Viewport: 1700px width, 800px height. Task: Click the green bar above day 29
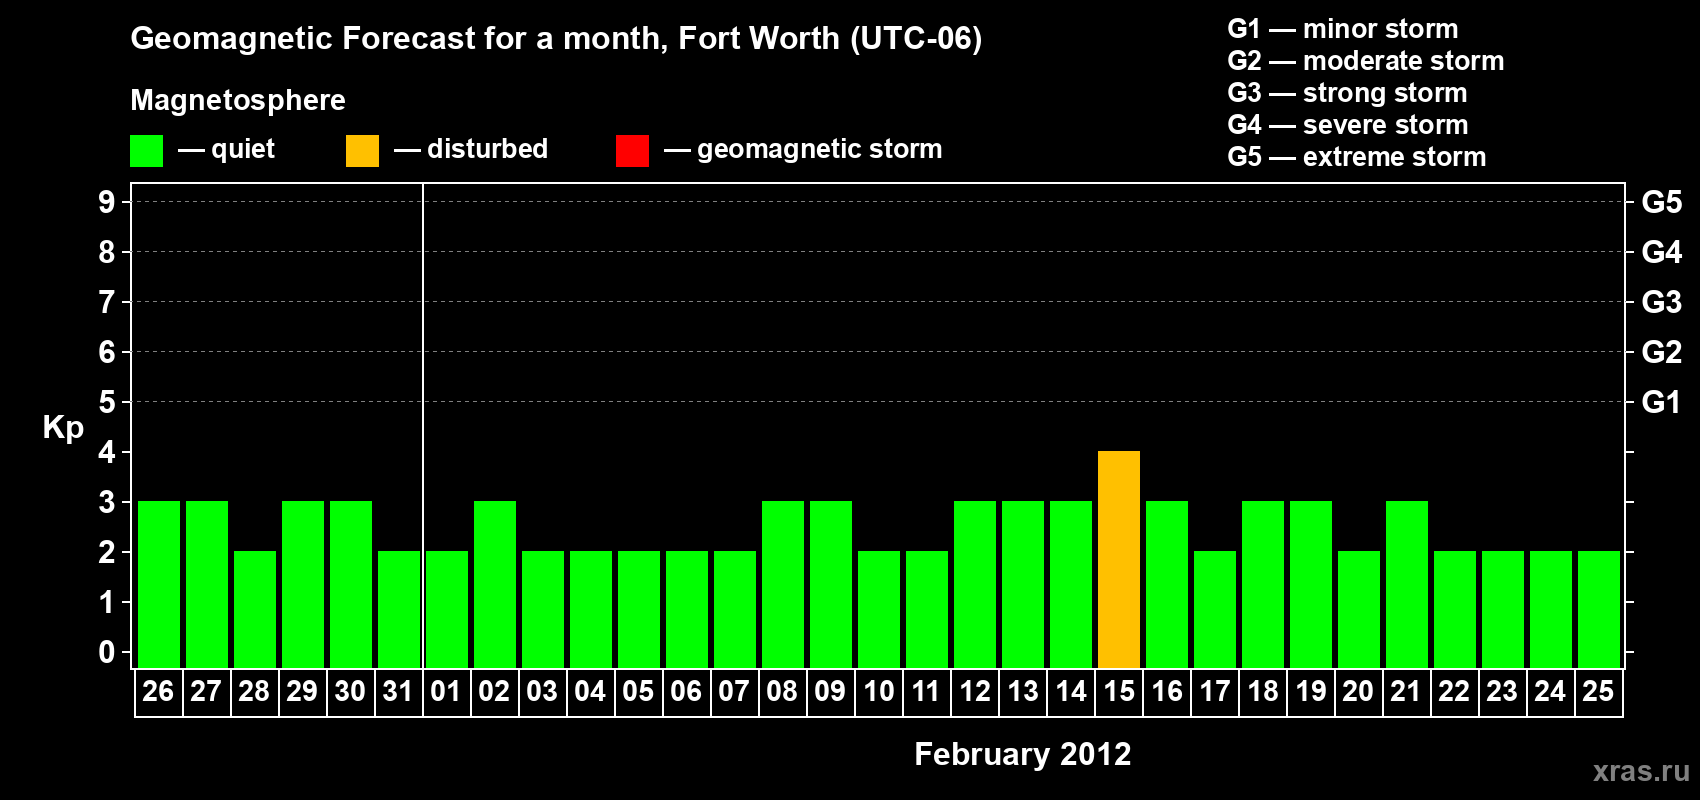click(x=303, y=584)
